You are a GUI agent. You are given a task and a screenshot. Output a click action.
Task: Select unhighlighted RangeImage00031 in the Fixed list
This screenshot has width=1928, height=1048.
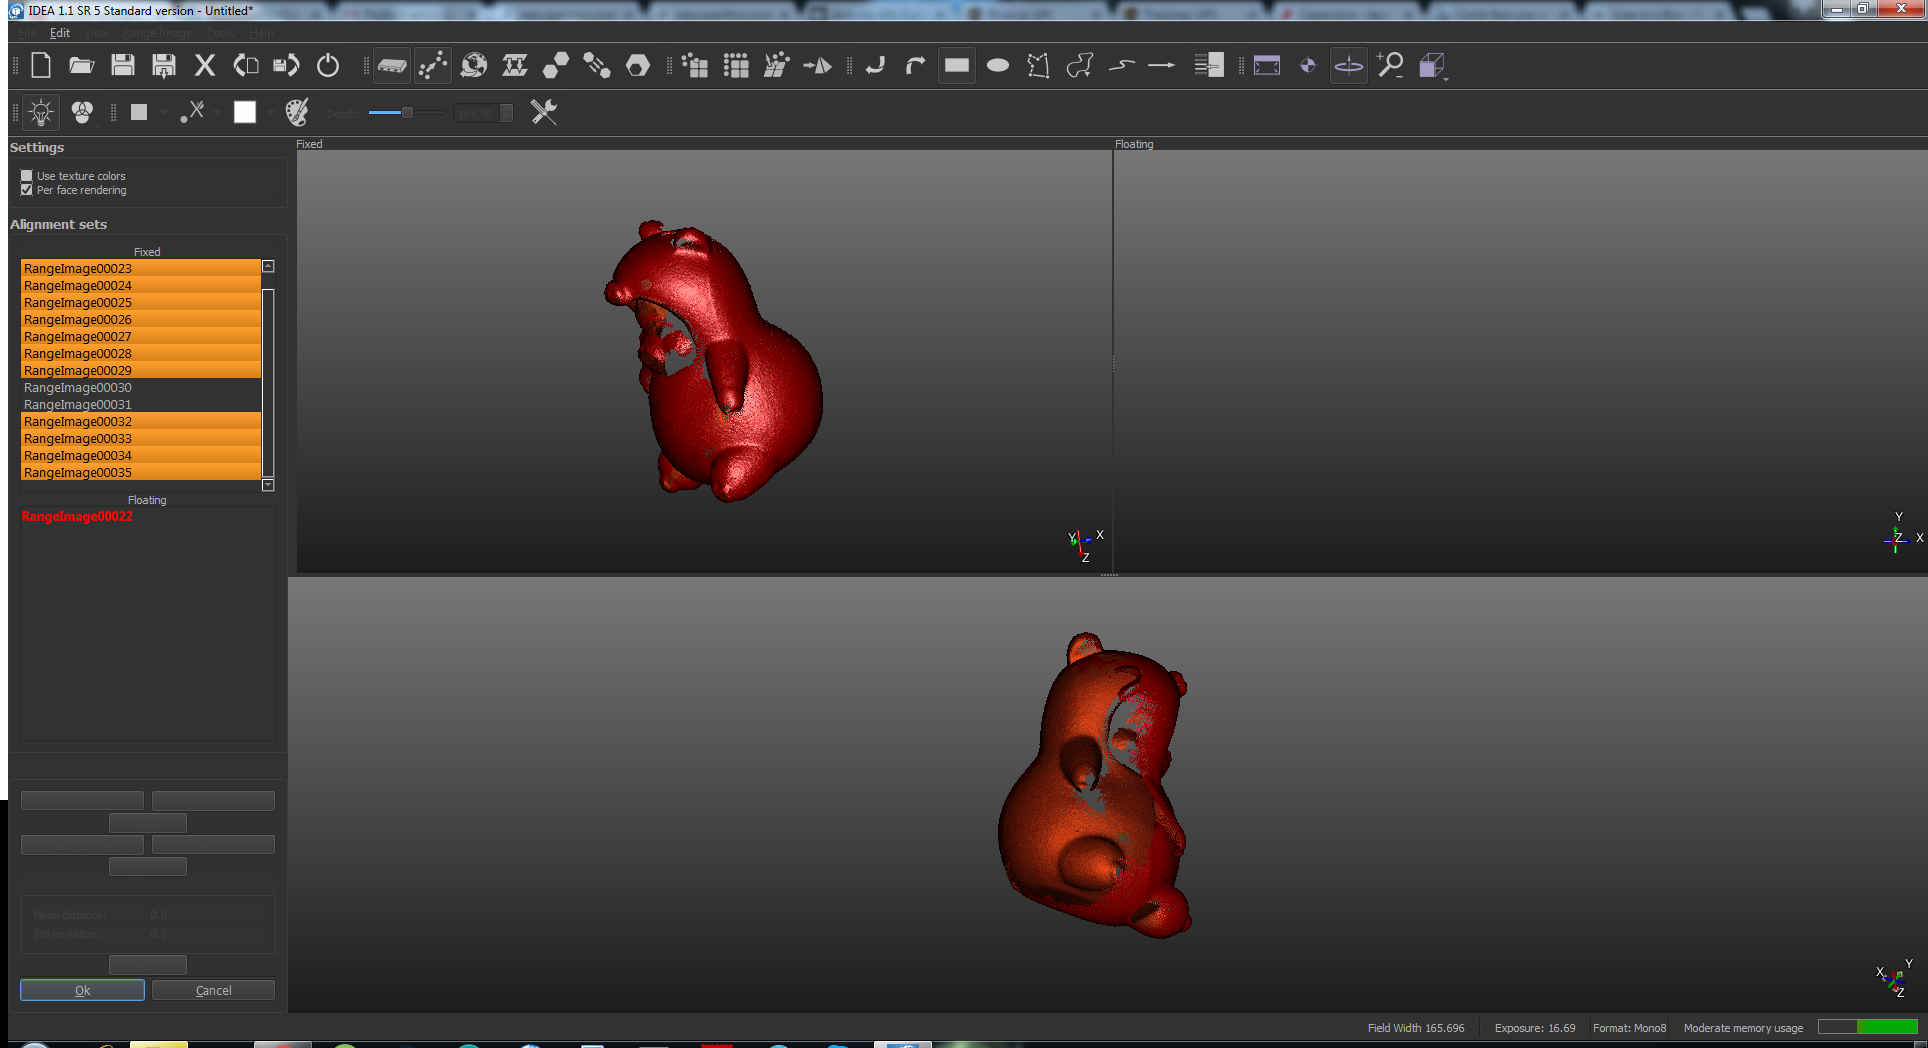(x=141, y=404)
